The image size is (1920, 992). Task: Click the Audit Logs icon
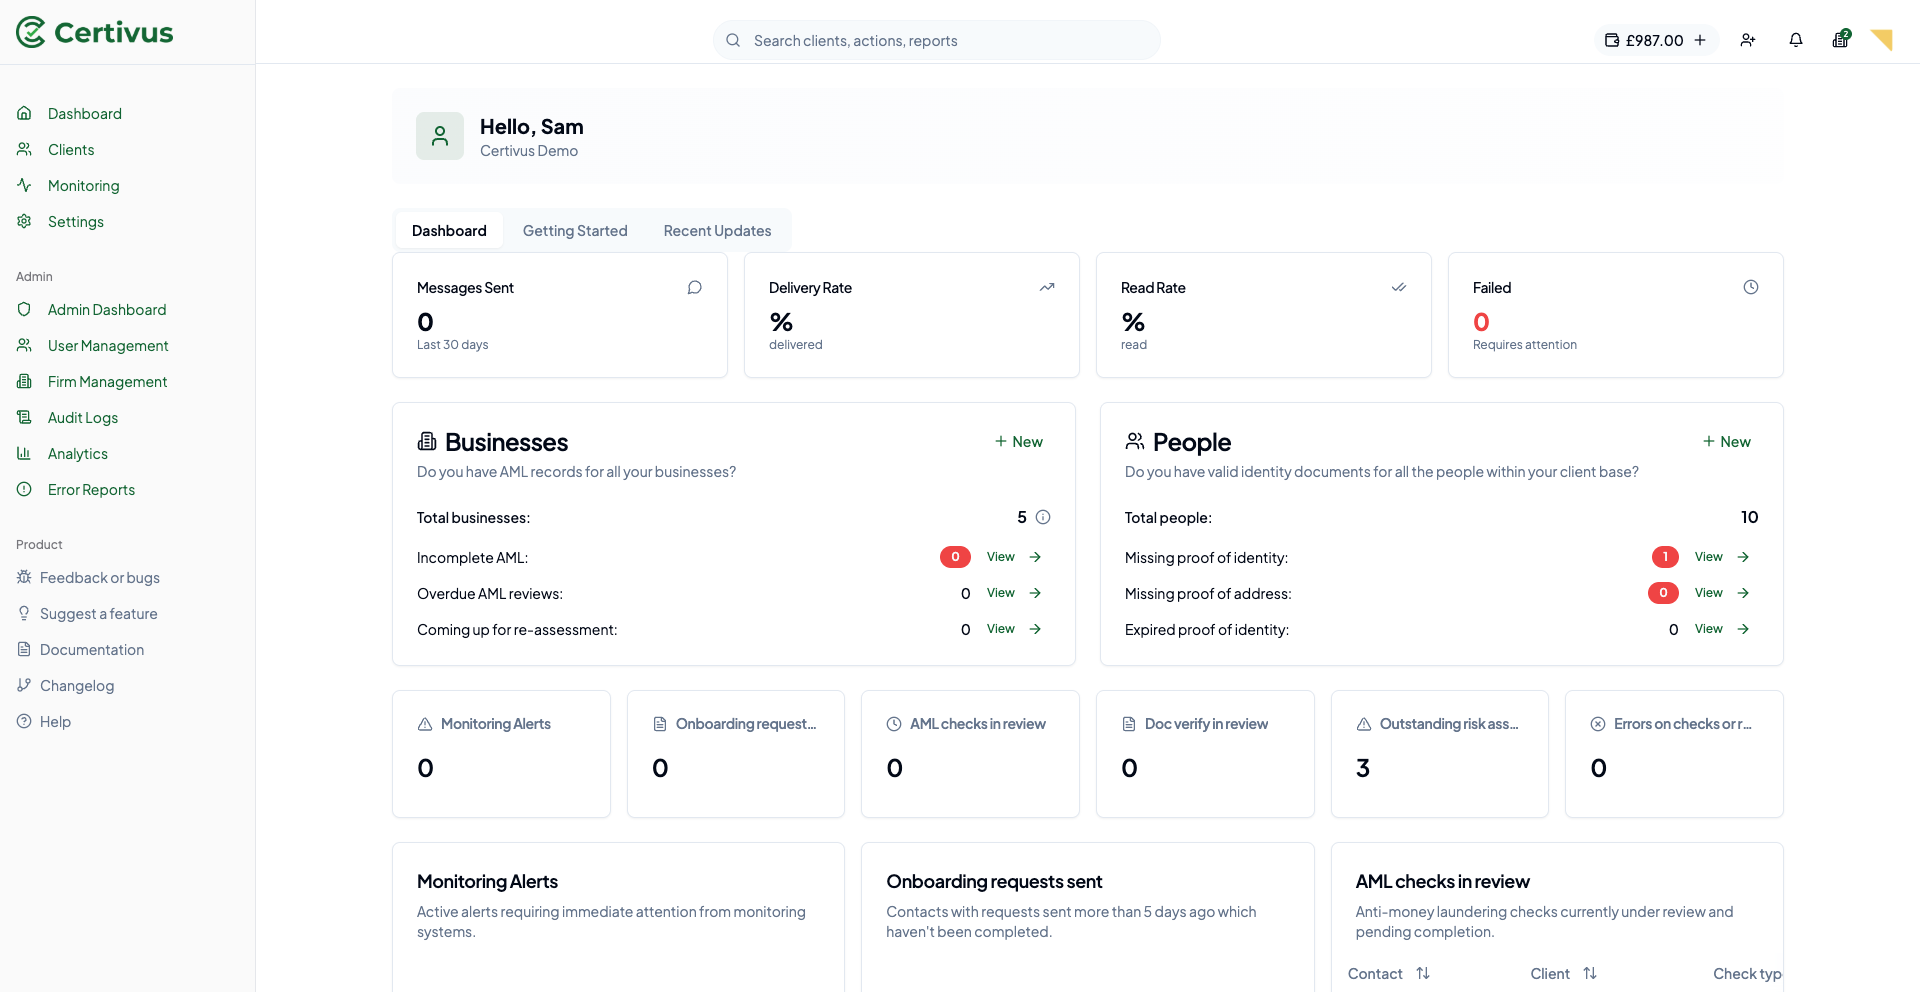[x=24, y=417]
